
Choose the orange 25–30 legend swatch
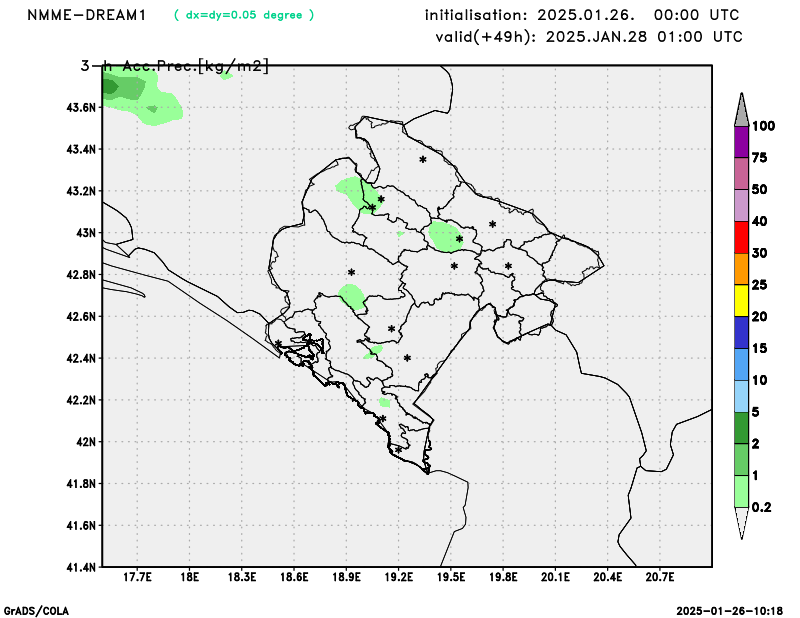pos(741,269)
